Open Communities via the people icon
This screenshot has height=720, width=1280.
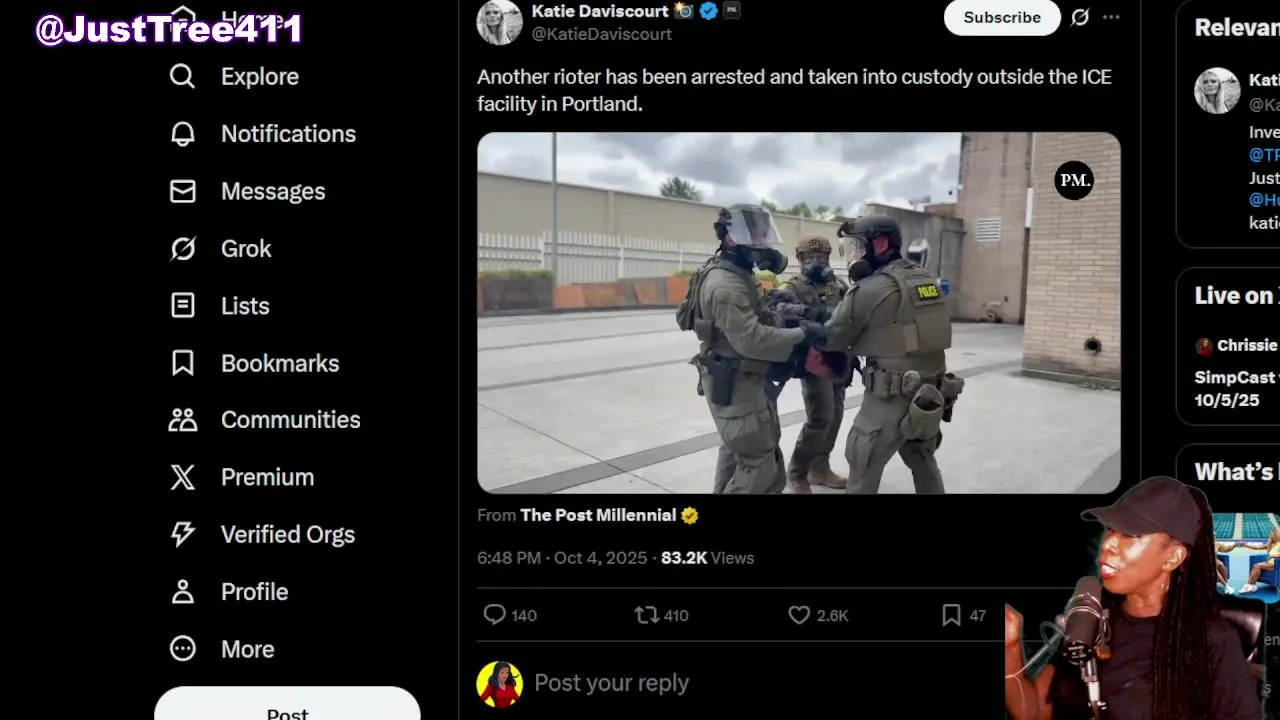182,420
